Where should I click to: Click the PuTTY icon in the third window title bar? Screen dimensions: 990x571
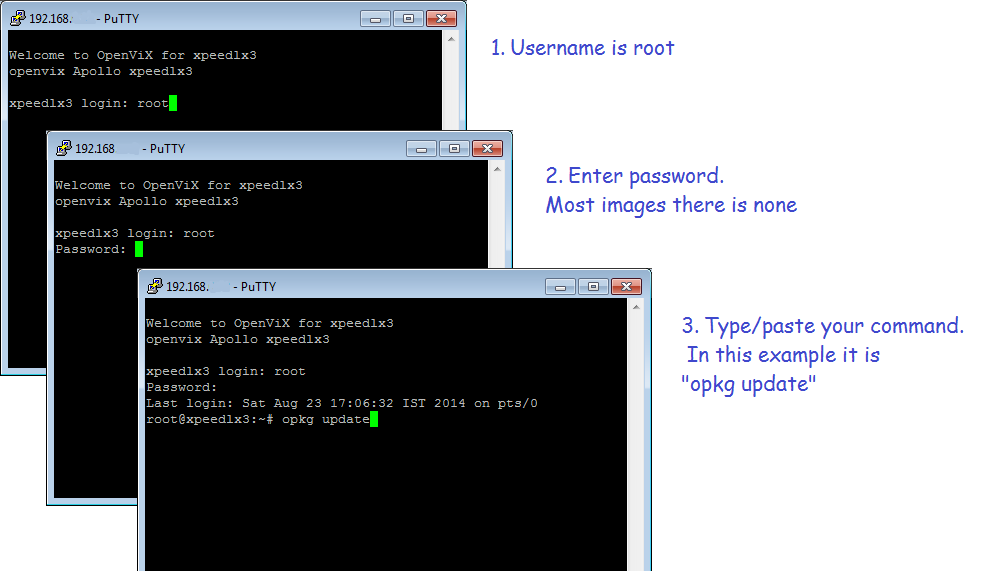155,286
